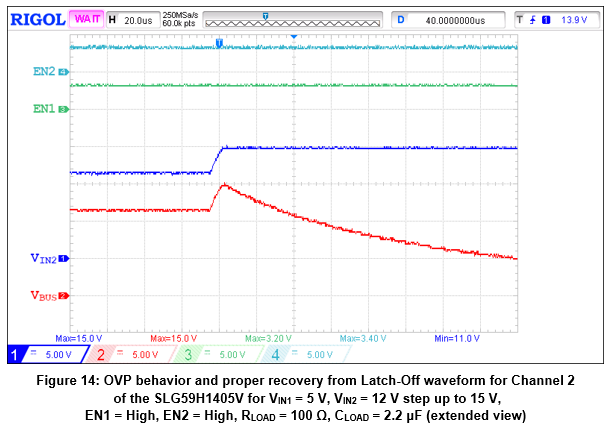Click the EN2 channel marker icon
Viewport: 610px width, 430px height.
[x=63, y=72]
